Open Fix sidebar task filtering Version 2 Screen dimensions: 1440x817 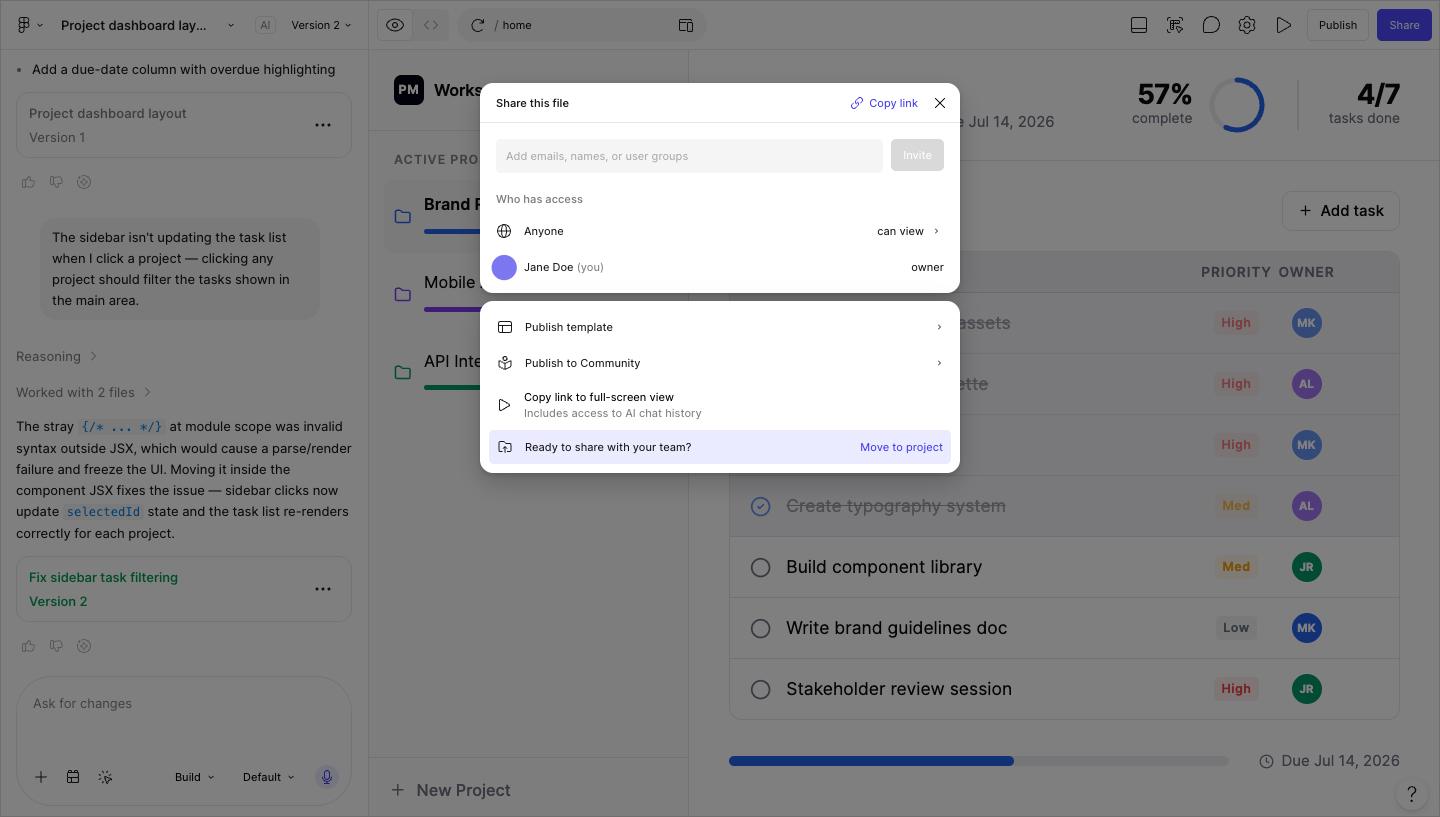pos(184,589)
